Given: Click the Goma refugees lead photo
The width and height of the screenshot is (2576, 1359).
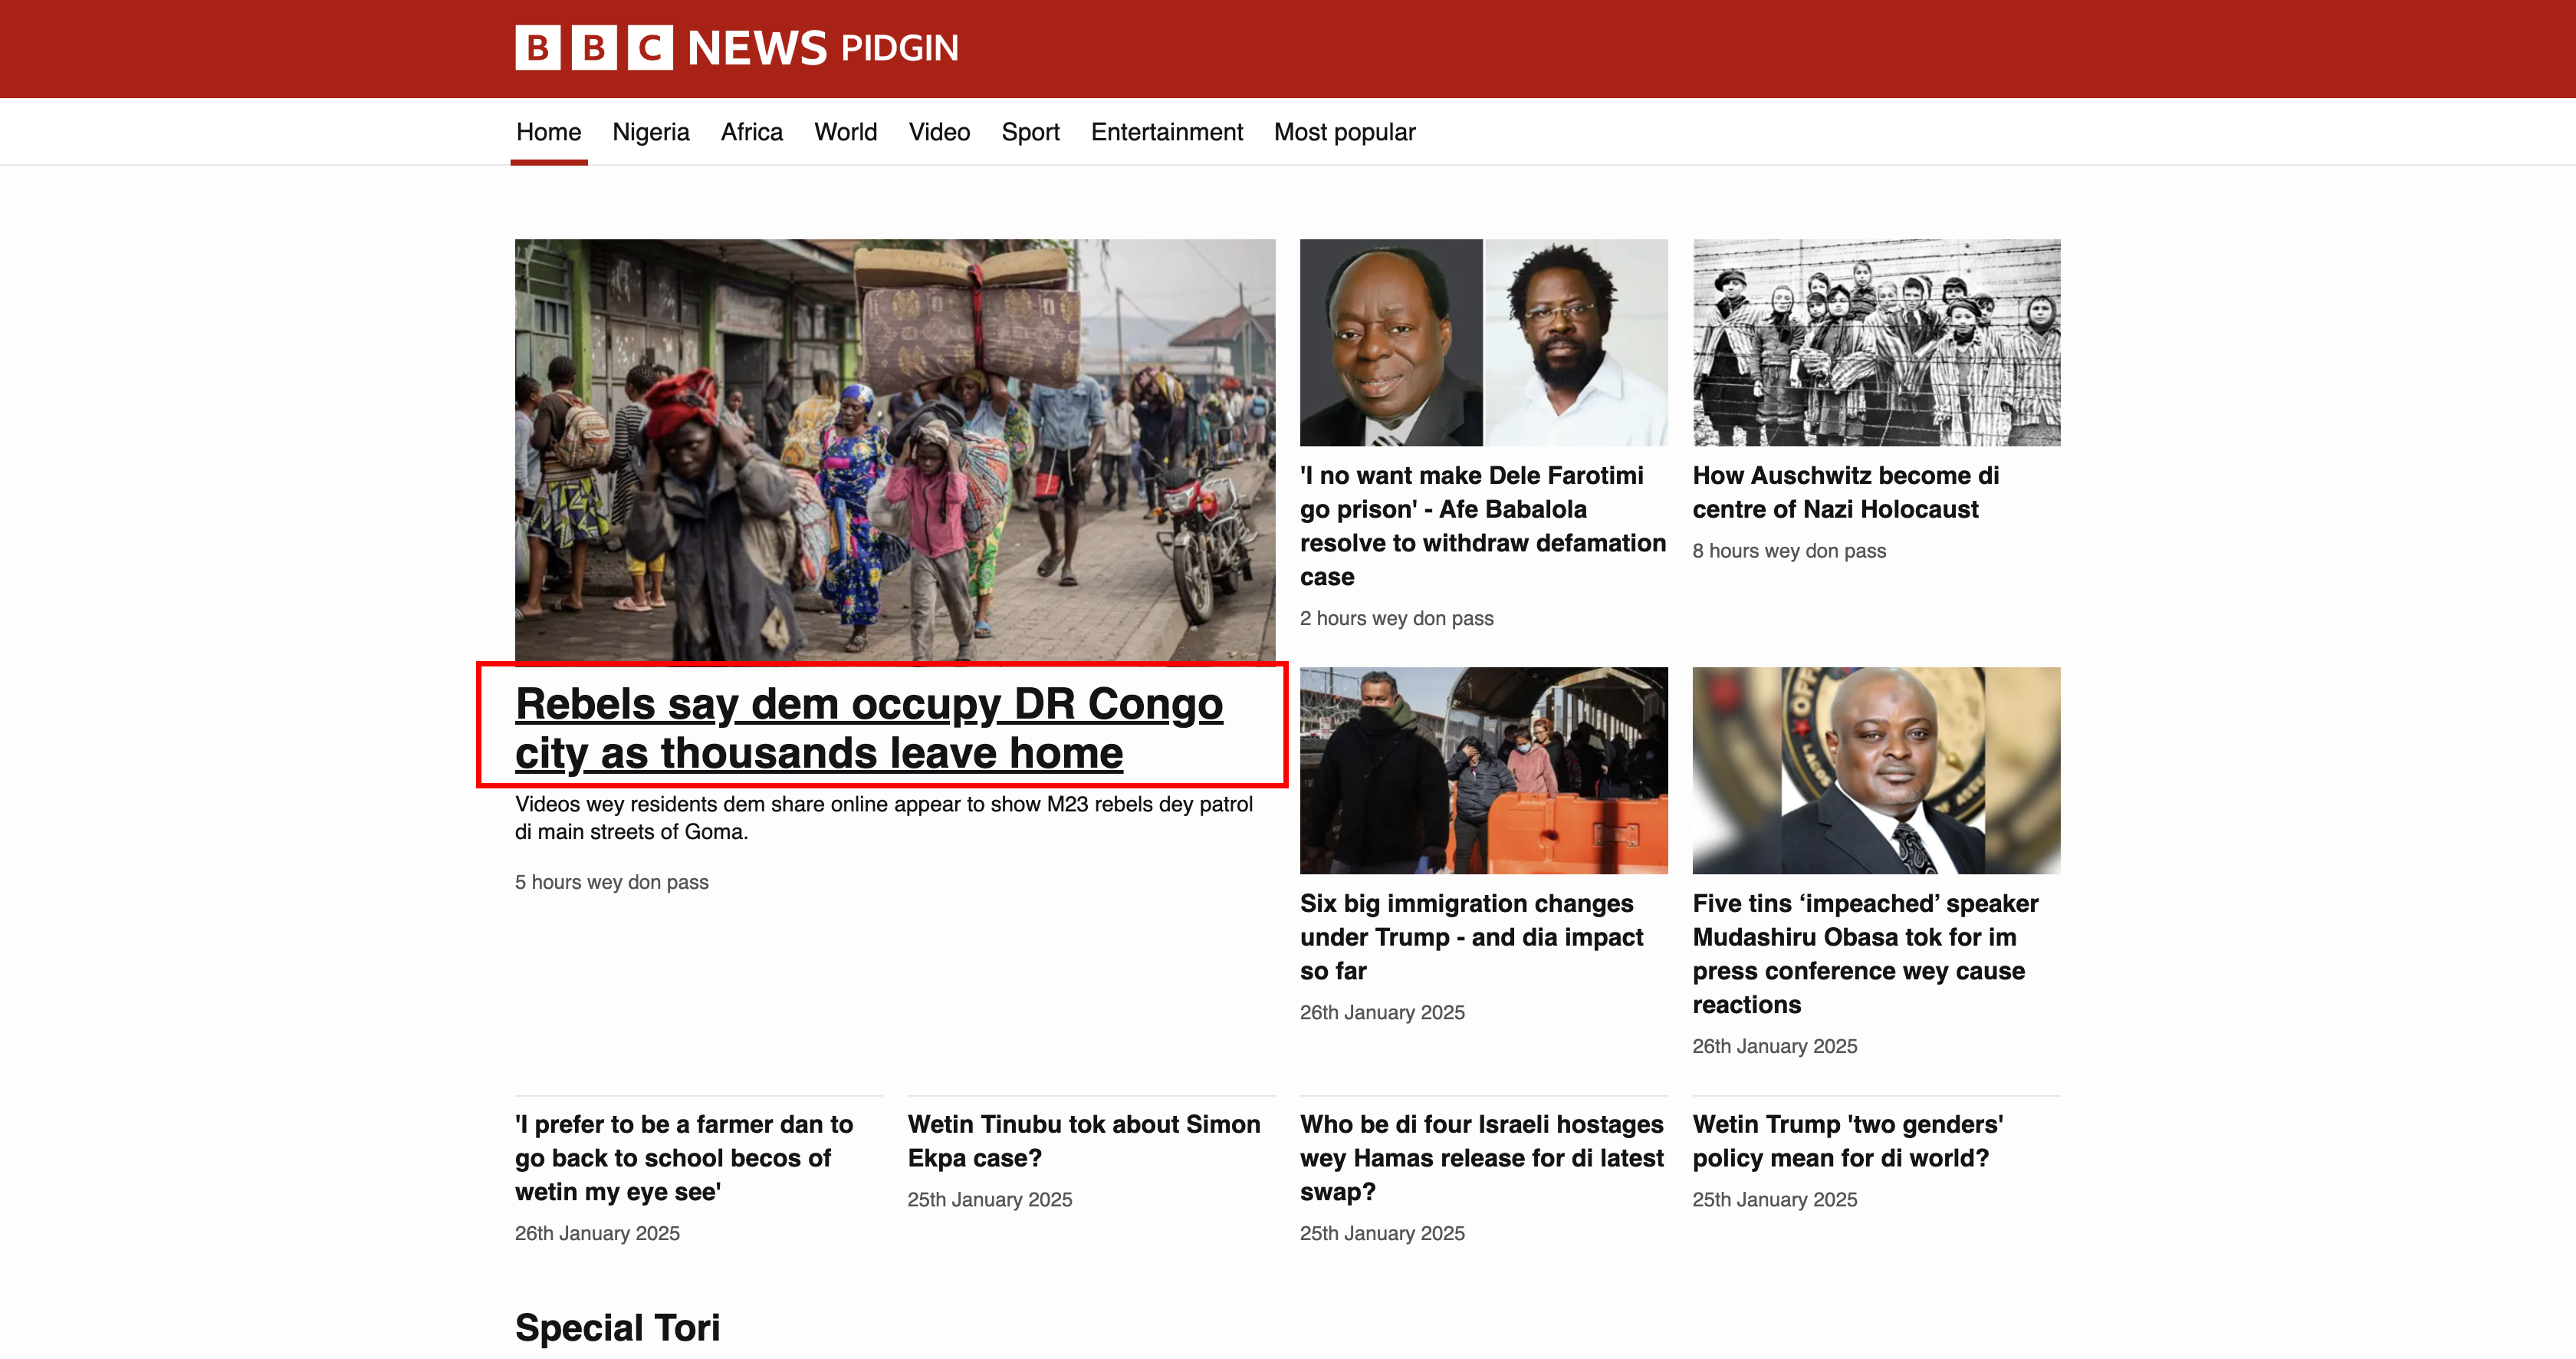Looking at the screenshot, I should click(894, 448).
